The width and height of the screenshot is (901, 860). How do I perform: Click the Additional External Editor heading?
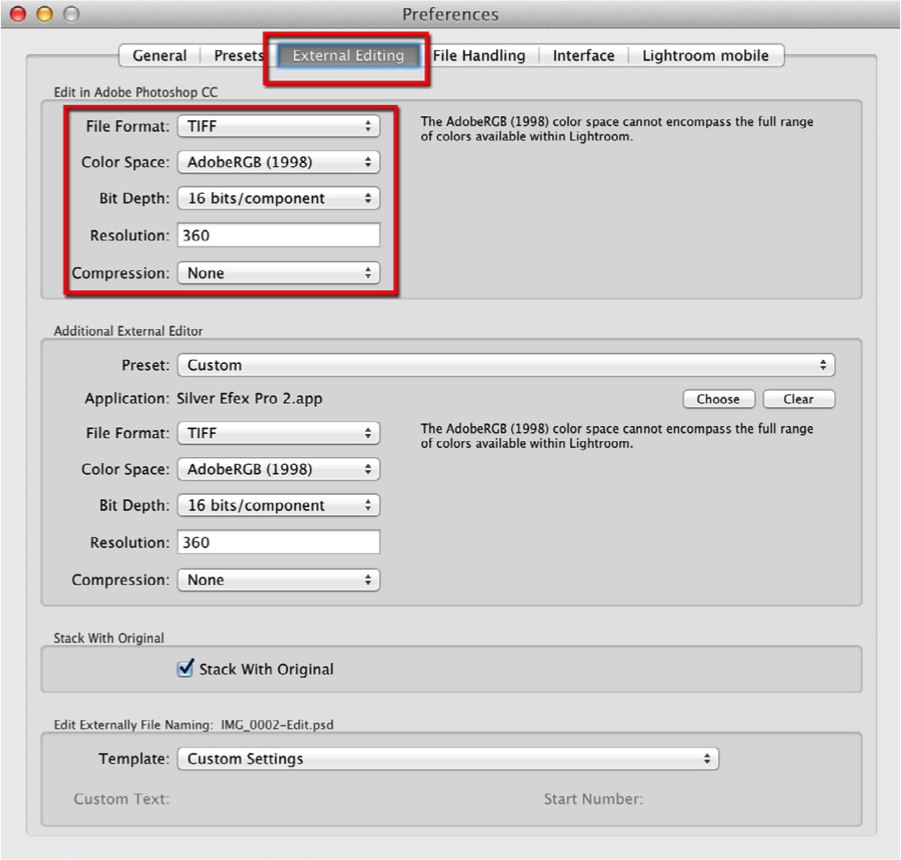point(128,331)
